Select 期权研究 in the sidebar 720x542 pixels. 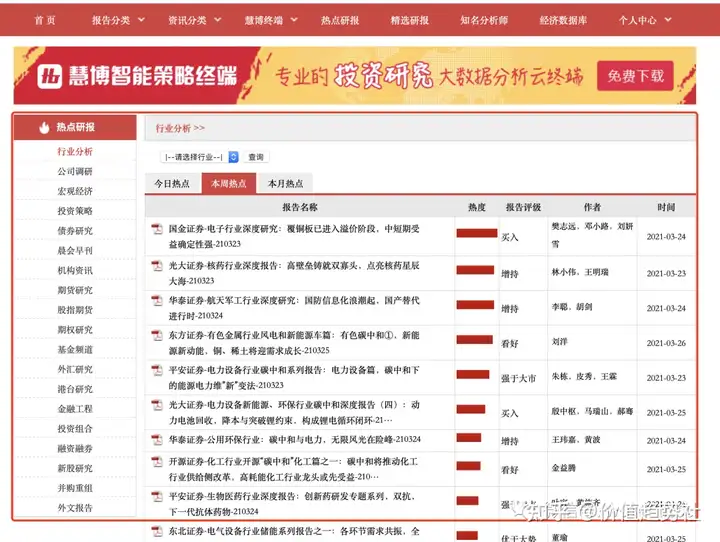point(75,330)
